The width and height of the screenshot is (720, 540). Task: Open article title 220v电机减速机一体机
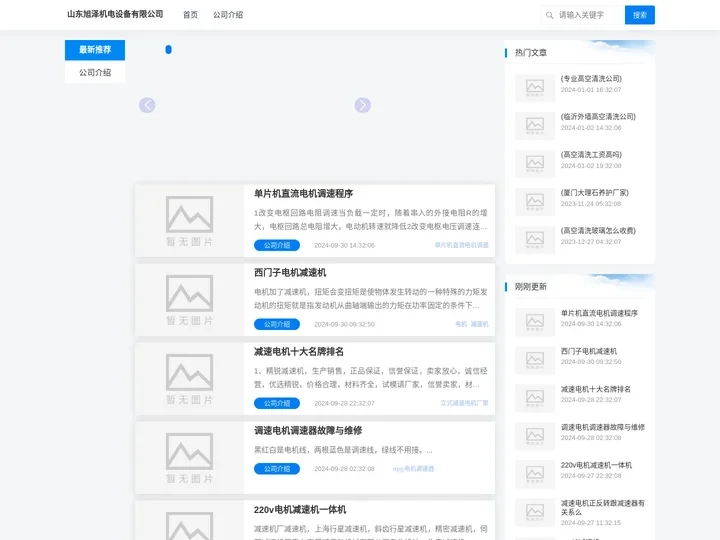(x=300, y=510)
